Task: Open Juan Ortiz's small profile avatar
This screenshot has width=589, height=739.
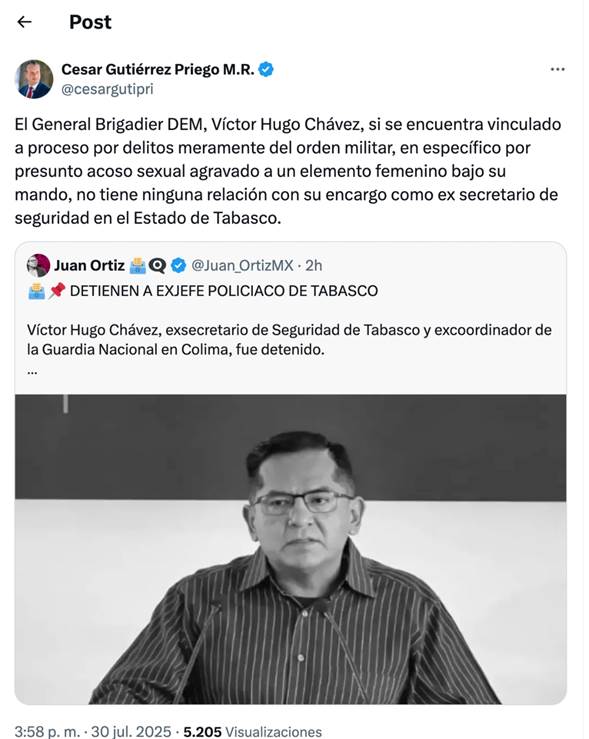Action: point(38,265)
